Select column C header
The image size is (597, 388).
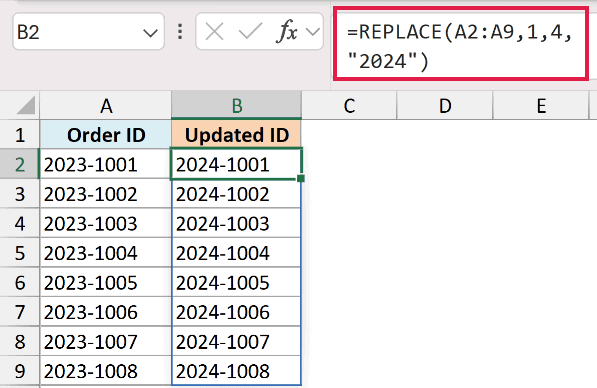pos(349,105)
